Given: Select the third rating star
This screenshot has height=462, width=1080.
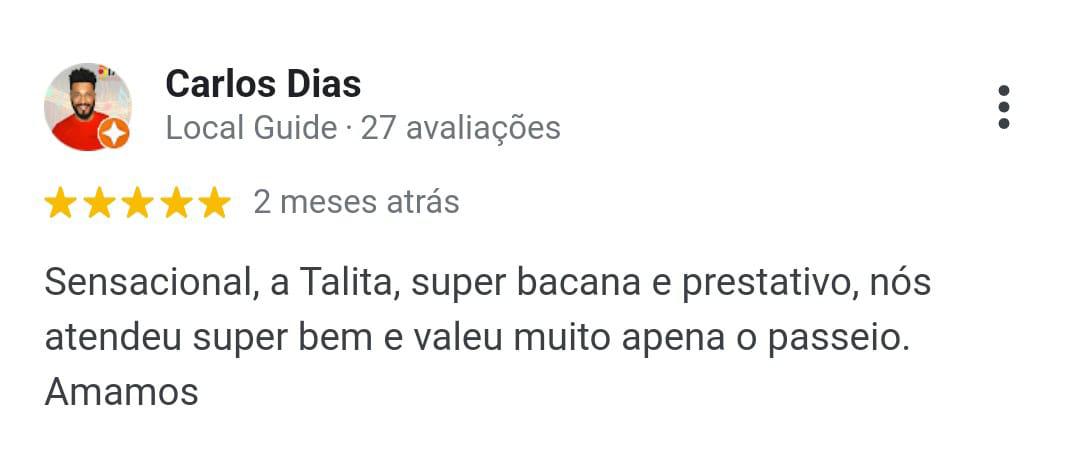Looking at the screenshot, I should (137, 203).
